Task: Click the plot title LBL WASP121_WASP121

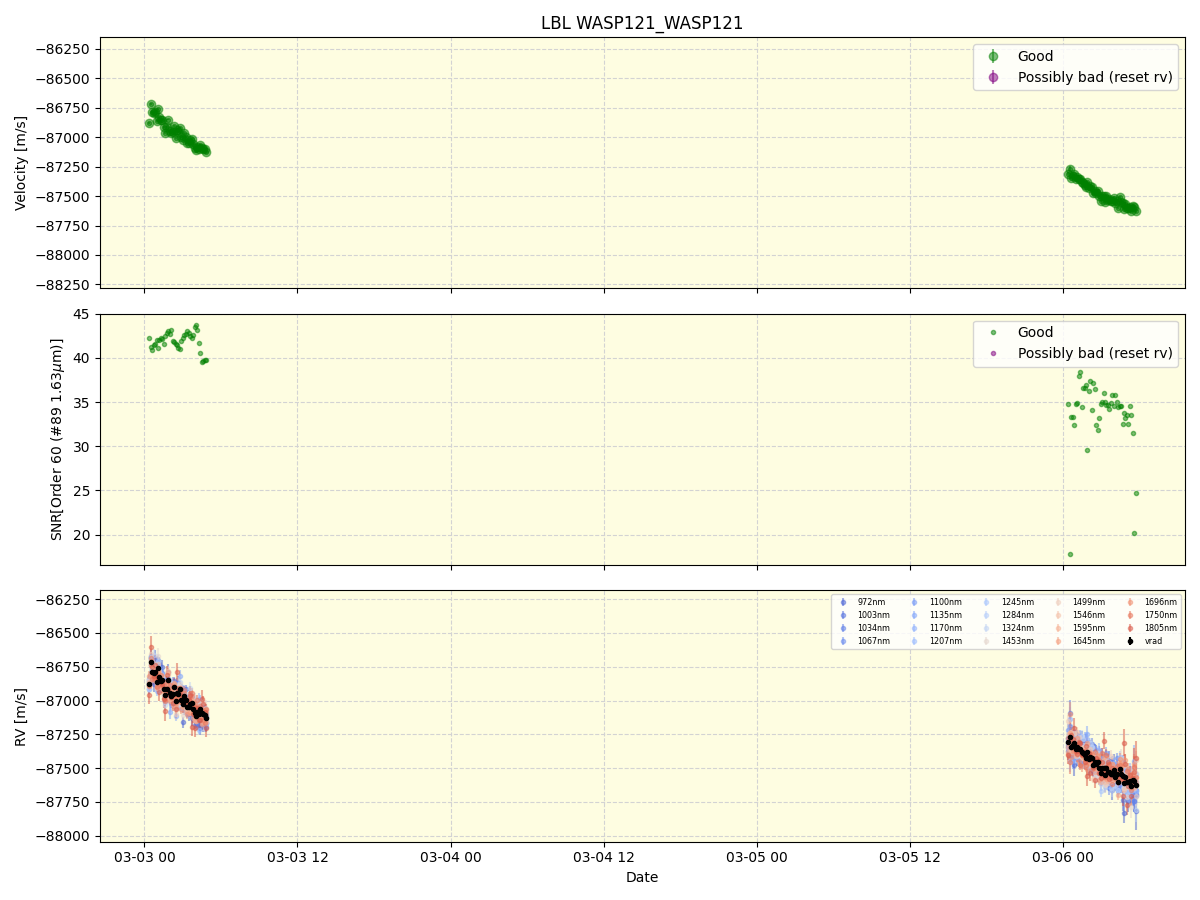Action: click(x=642, y=23)
